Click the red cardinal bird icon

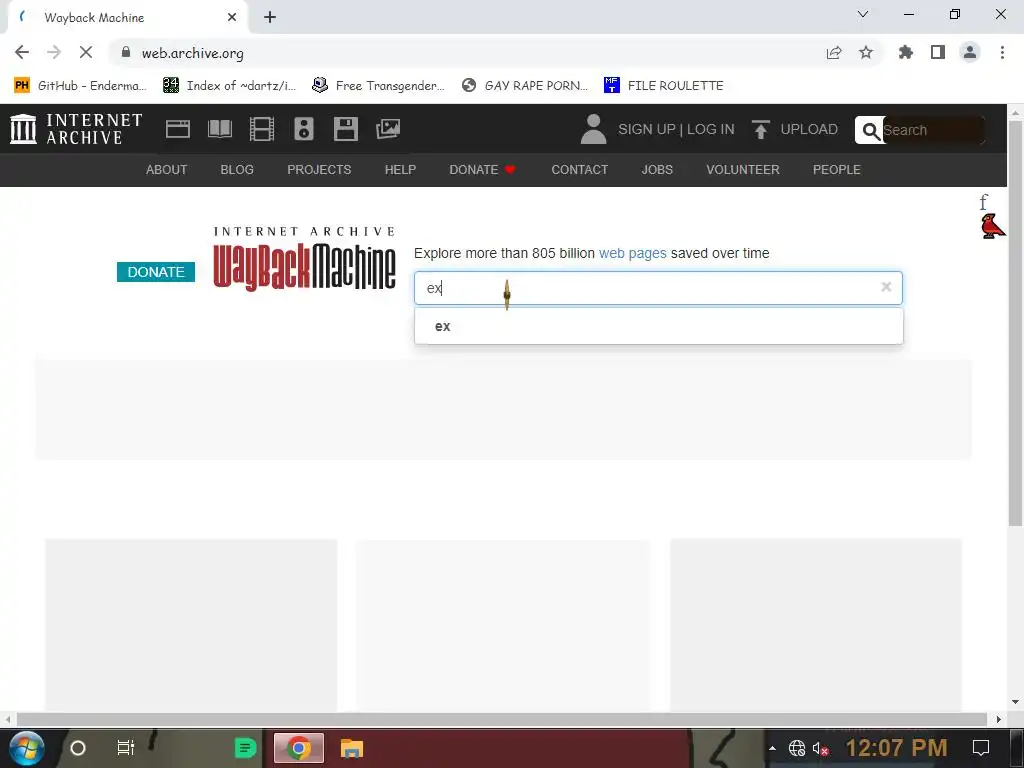pyautogui.click(x=993, y=226)
